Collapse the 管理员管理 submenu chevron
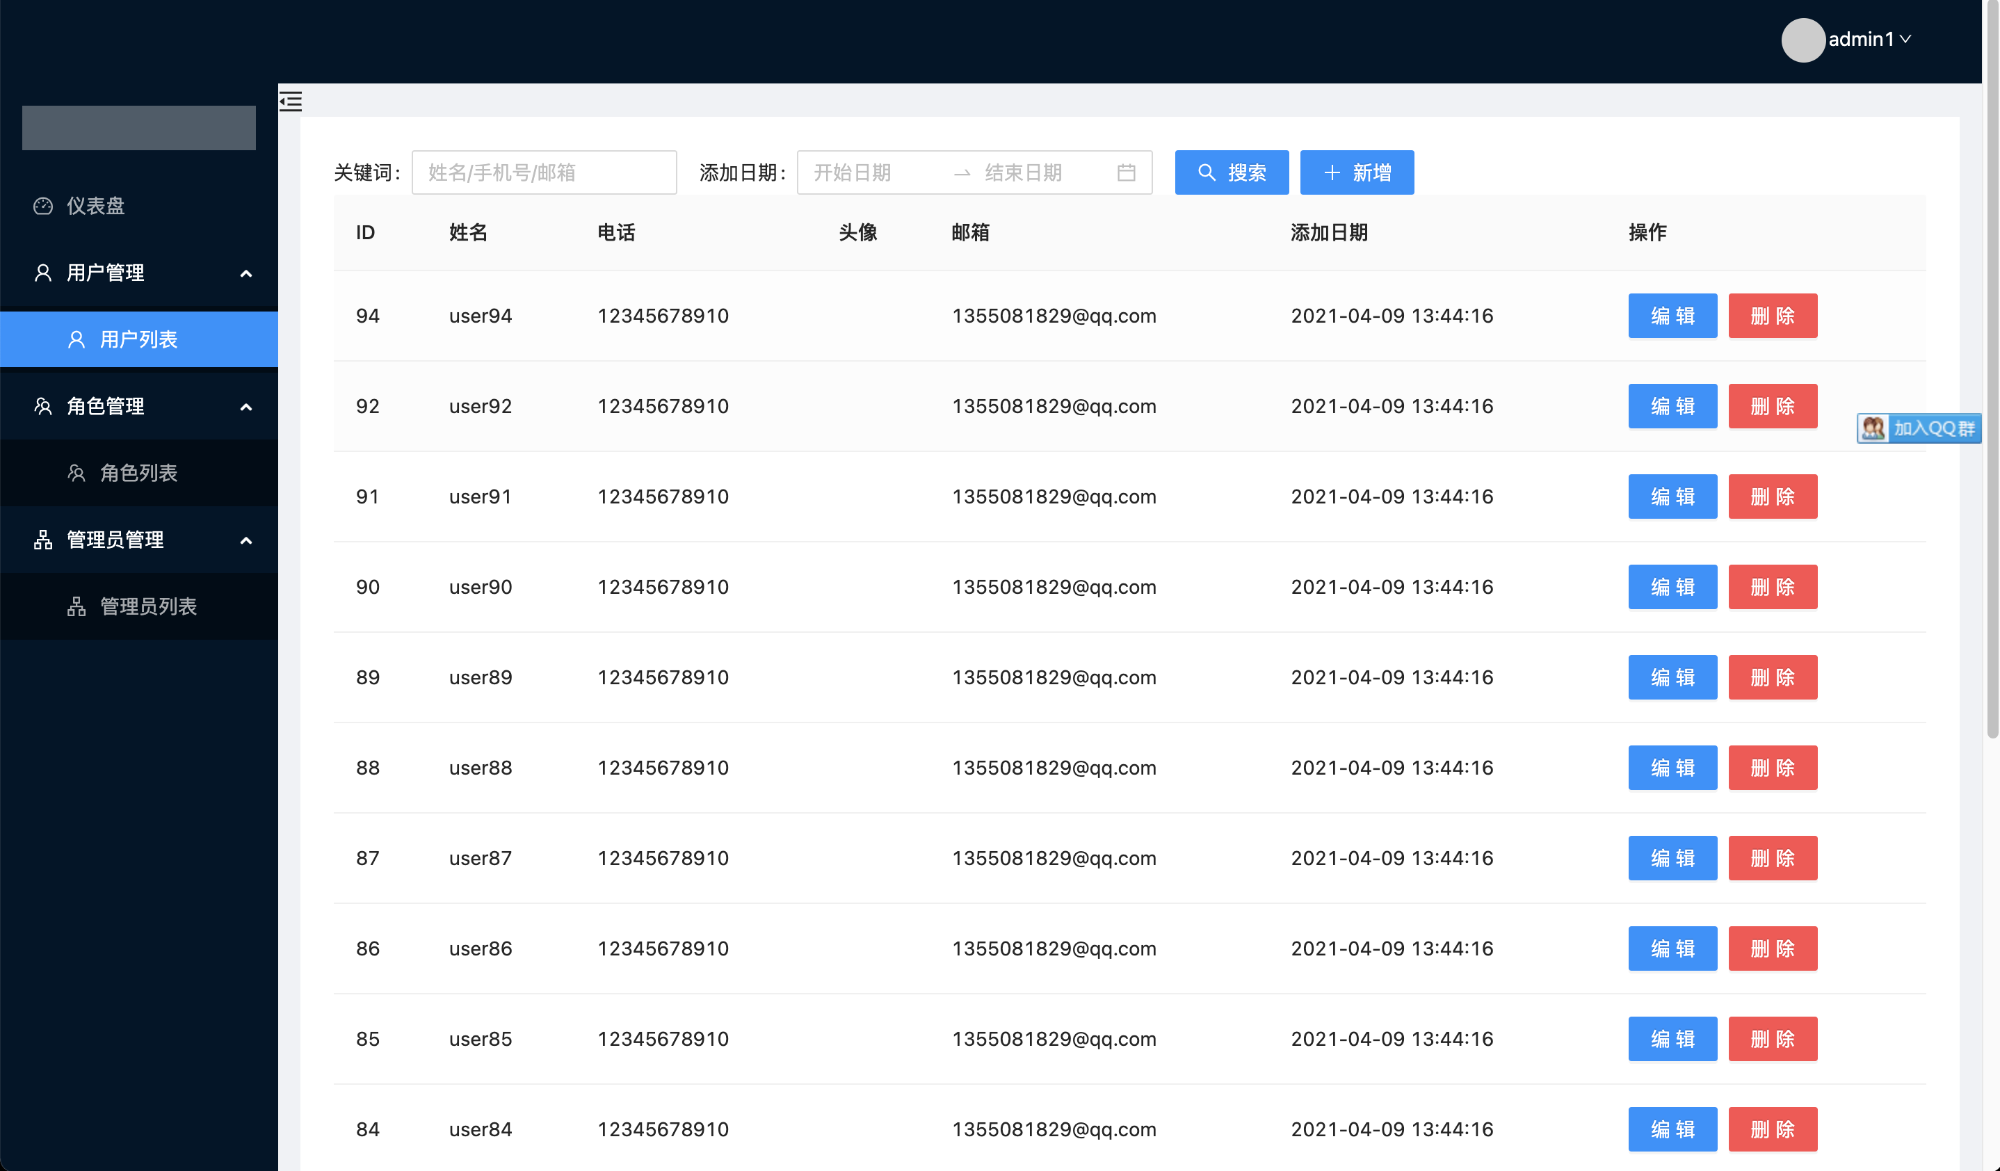This screenshot has height=1171, width=2000. click(246, 540)
